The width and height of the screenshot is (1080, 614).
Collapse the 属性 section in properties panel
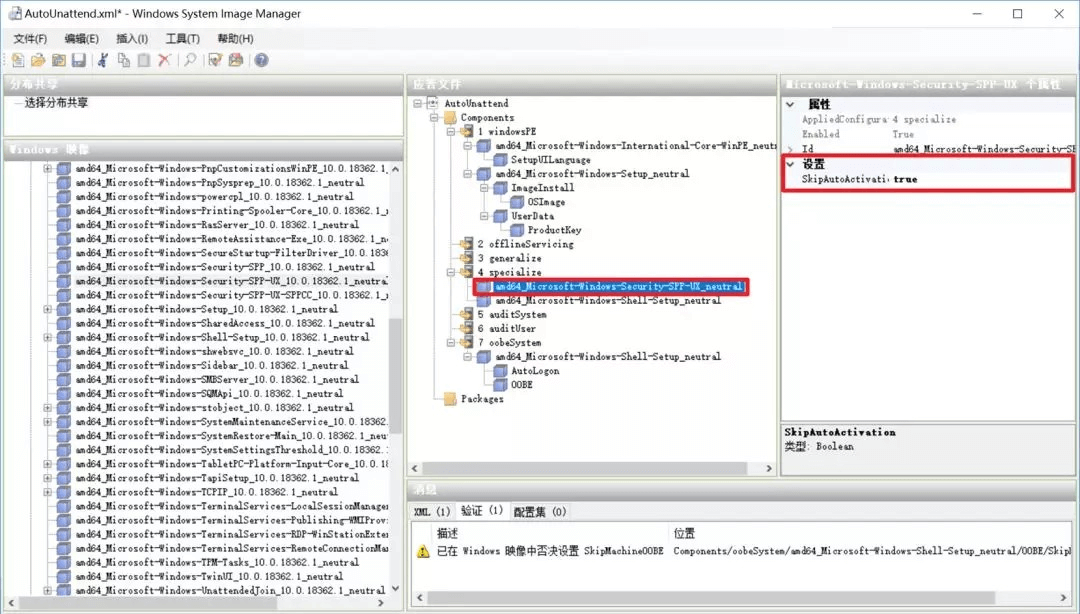pos(790,104)
